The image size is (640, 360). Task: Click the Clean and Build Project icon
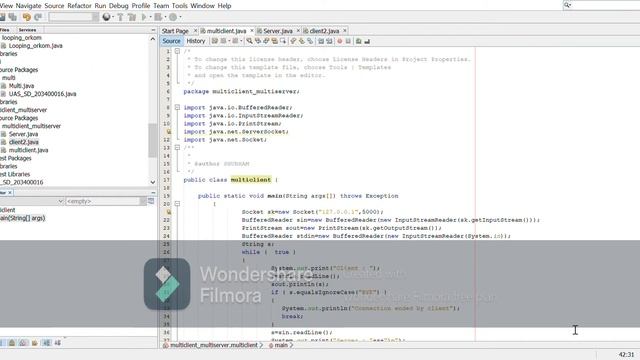[132, 17]
